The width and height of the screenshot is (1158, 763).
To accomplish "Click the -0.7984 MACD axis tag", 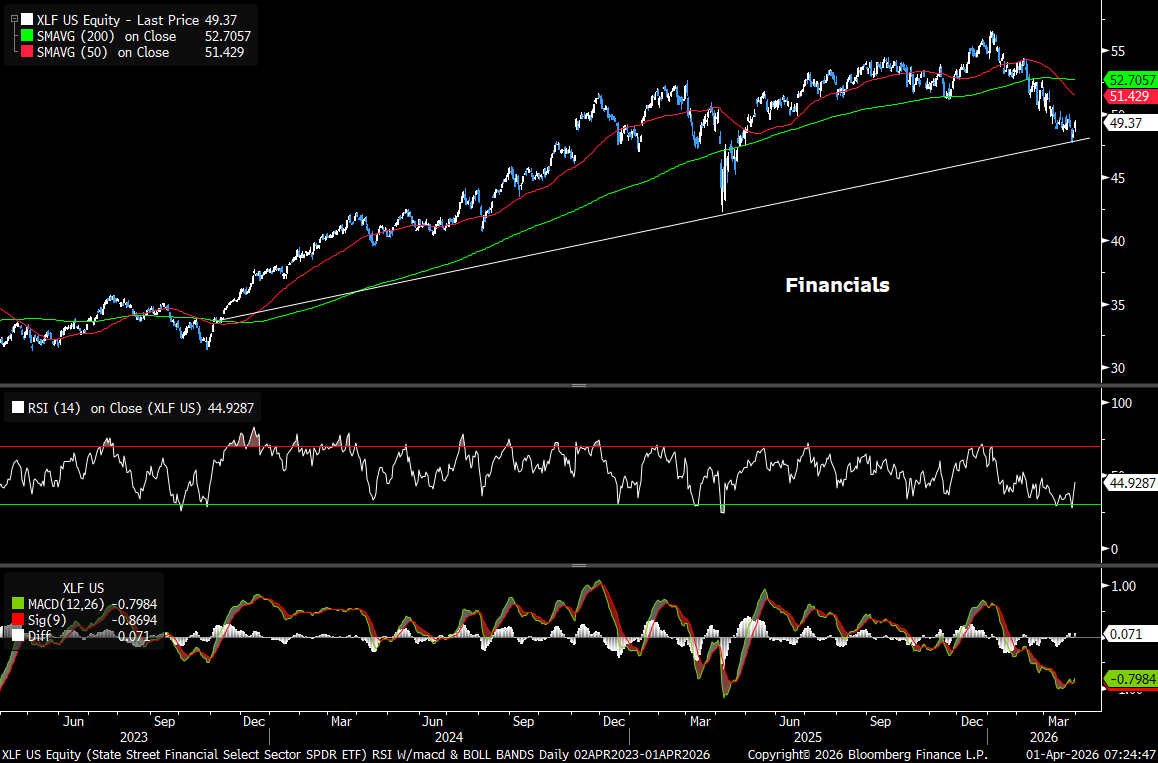I will pos(1130,679).
